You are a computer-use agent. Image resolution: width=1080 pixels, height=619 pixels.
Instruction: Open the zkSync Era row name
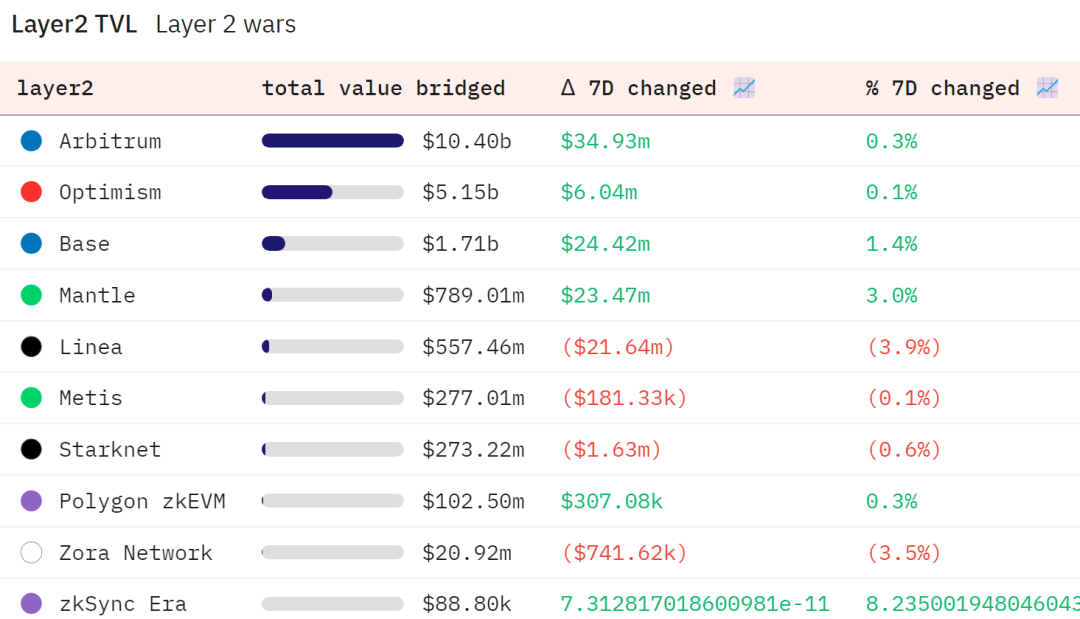123,604
